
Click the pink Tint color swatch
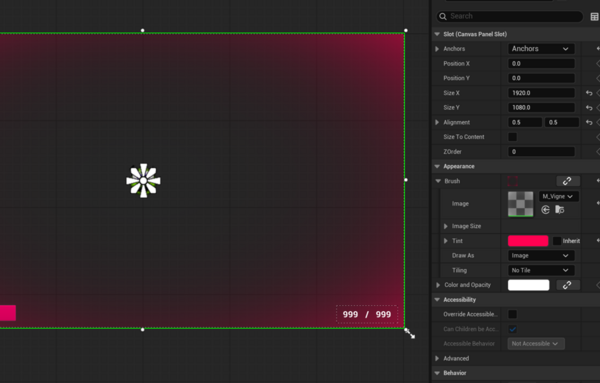(528, 241)
